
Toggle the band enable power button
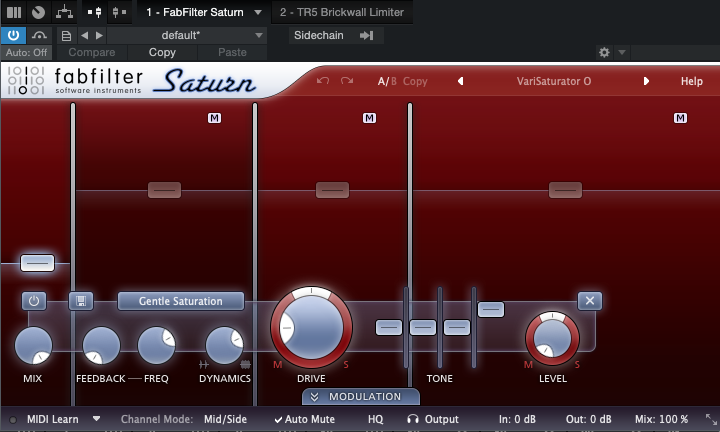pos(34,301)
